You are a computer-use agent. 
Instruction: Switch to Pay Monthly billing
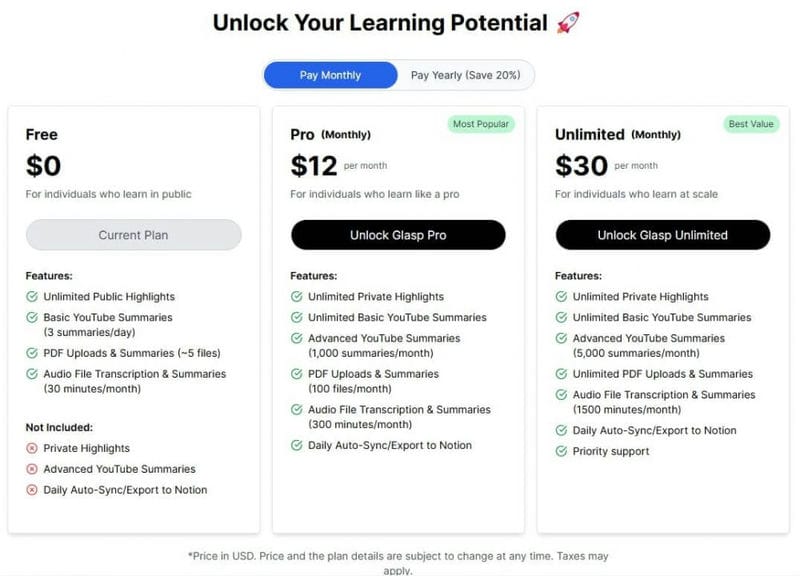(330, 75)
